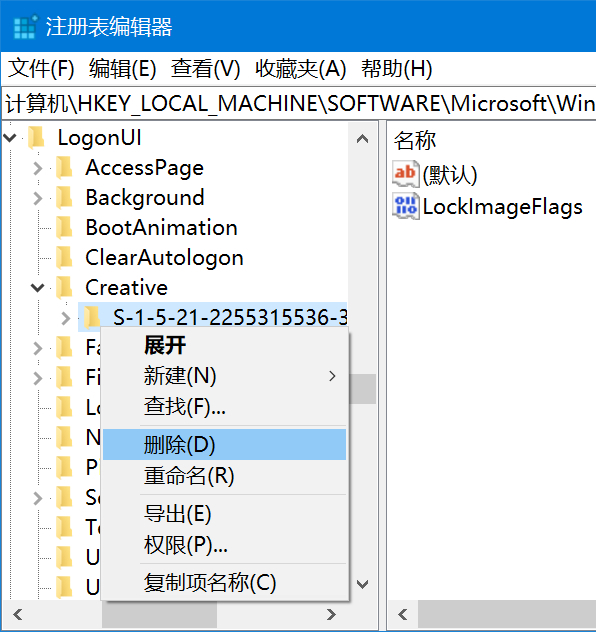This screenshot has width=596, height=632.
Task: Select the Creative key name
Action: (x=127, y=288)
